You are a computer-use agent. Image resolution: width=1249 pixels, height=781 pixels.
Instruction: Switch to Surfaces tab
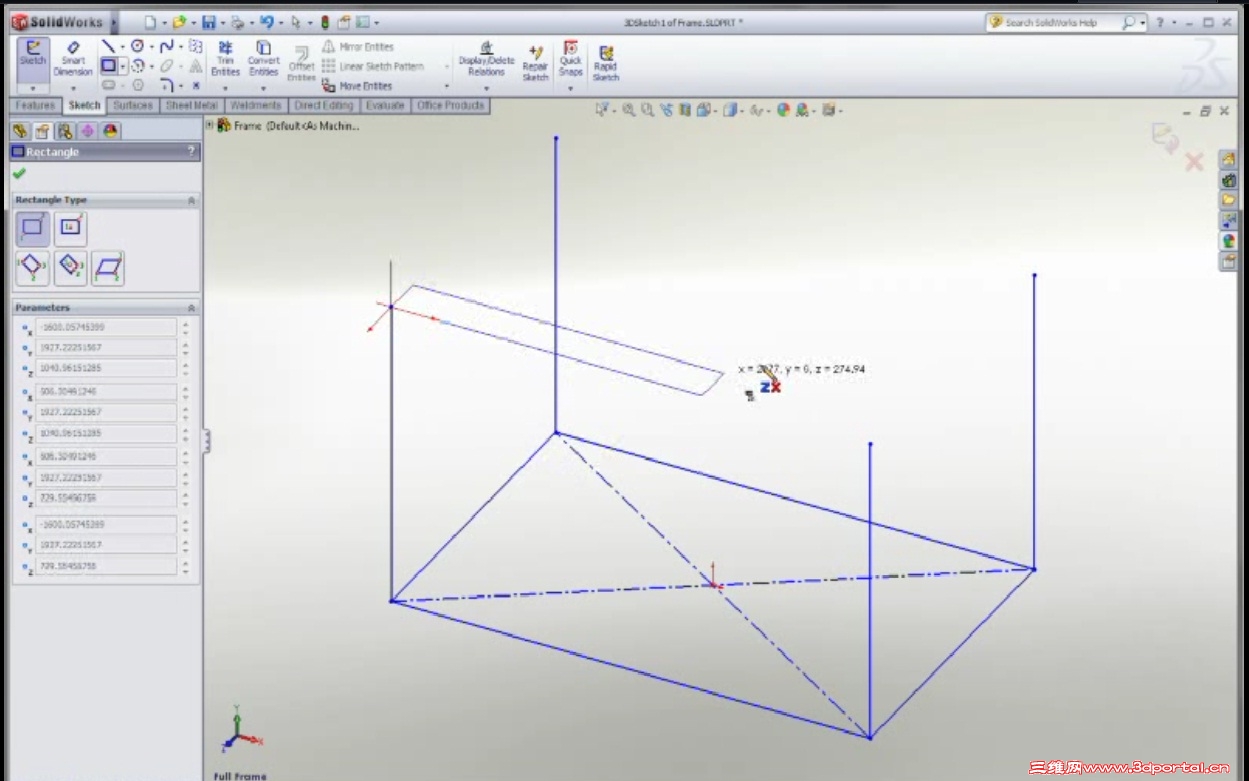(133, 106)
